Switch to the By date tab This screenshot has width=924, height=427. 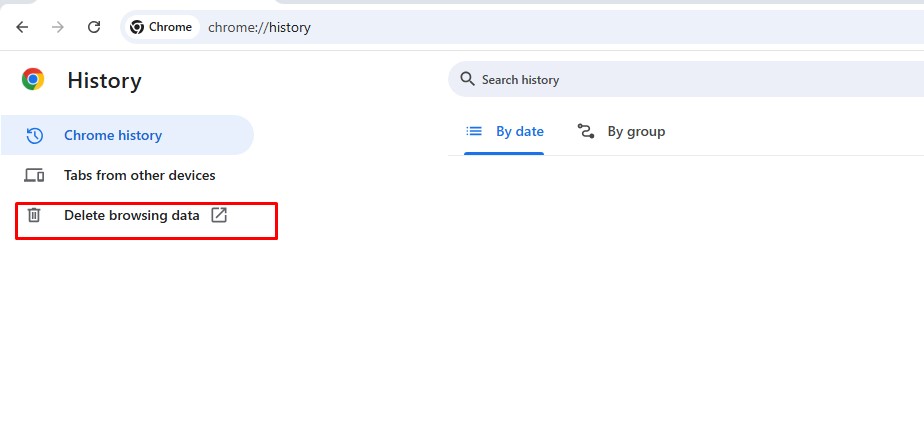[519, 131]
